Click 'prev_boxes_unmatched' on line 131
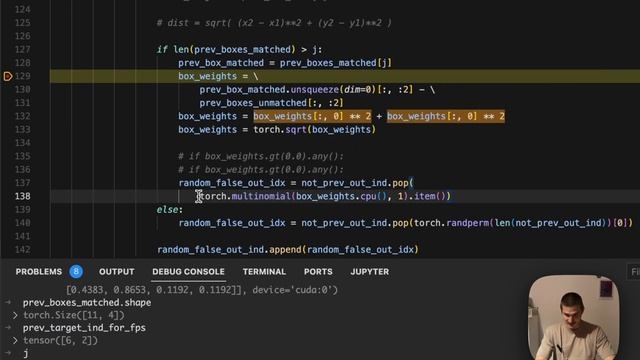This screenshot has height=360, width=640. click(x=253, y=103)
